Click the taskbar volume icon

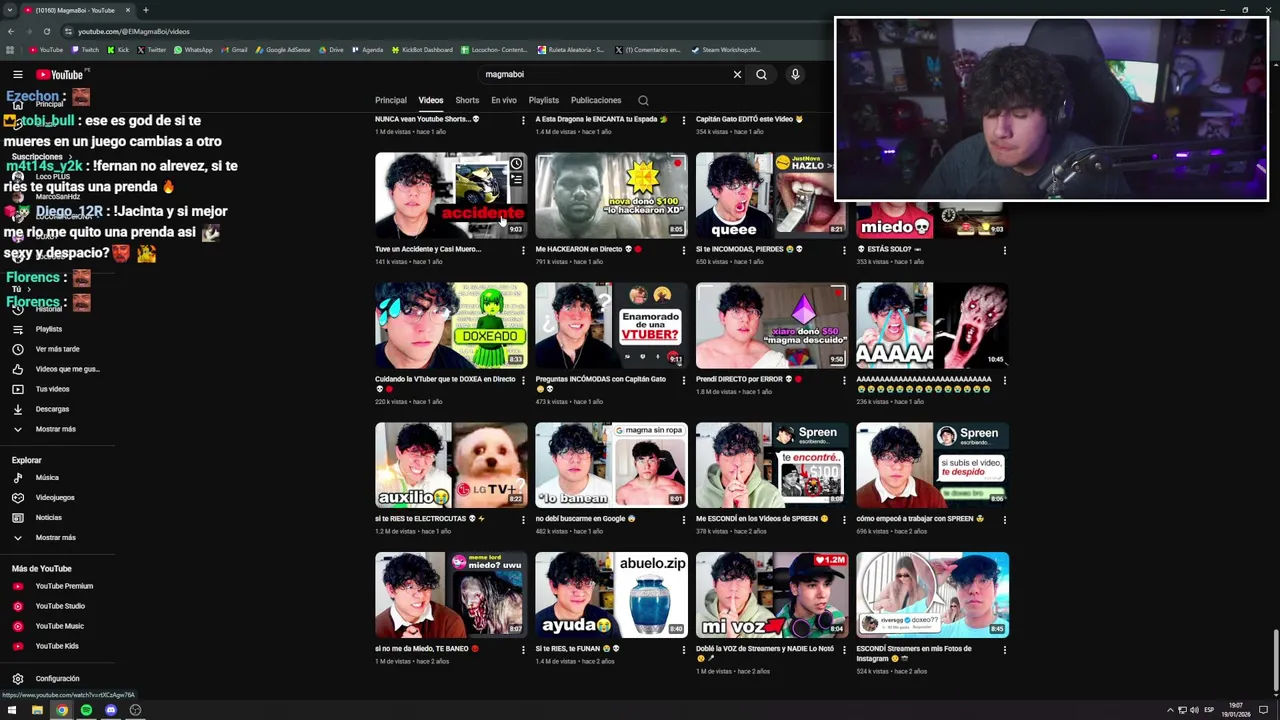(x=1194, y=710)
